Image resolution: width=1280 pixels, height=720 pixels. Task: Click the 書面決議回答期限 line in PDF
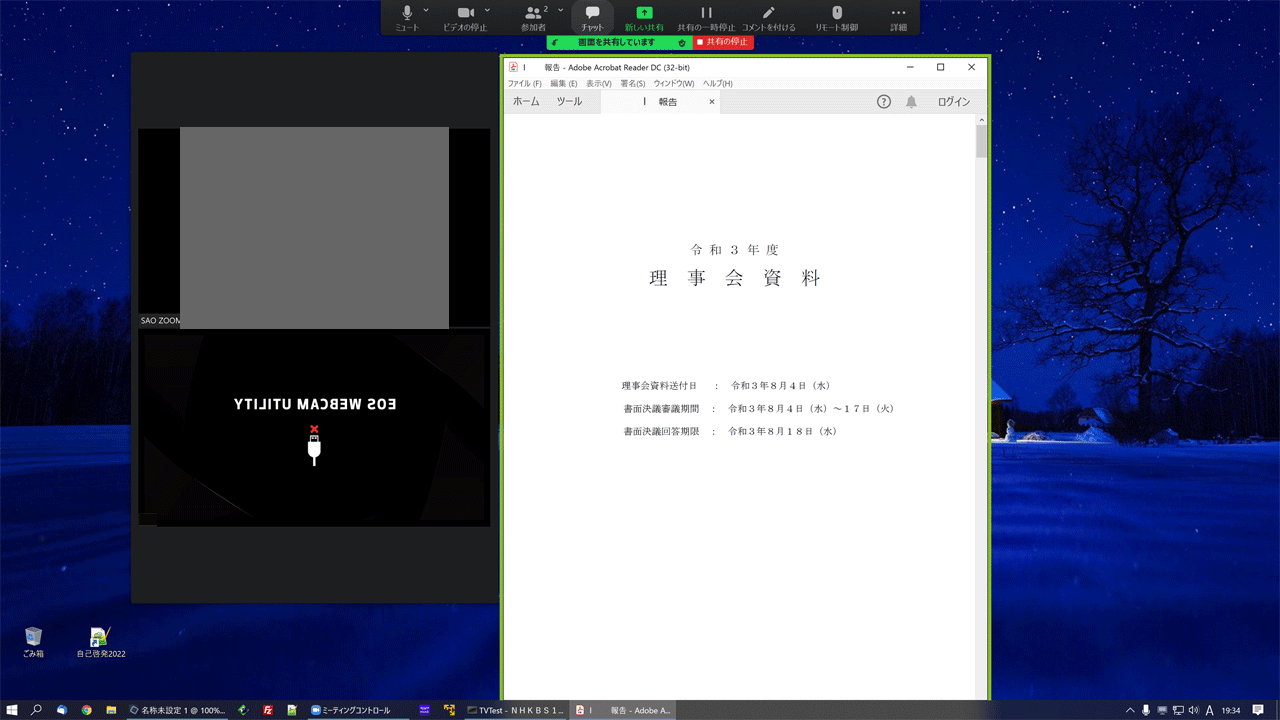(x=730, y=431)
